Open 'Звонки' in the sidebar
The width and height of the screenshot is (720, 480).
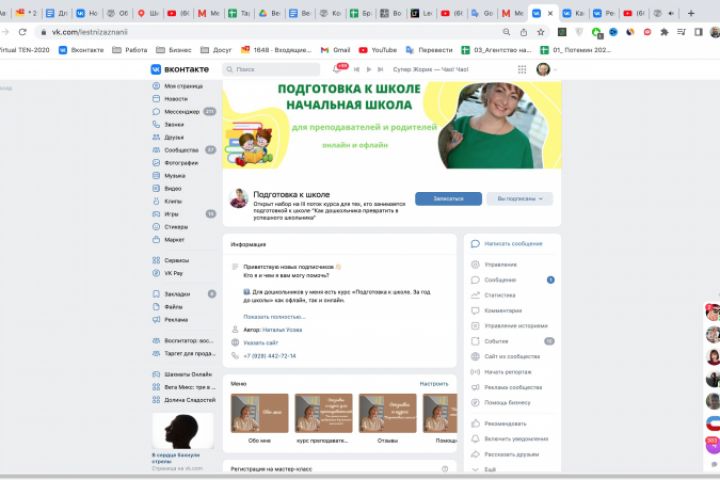pos(168,124)
